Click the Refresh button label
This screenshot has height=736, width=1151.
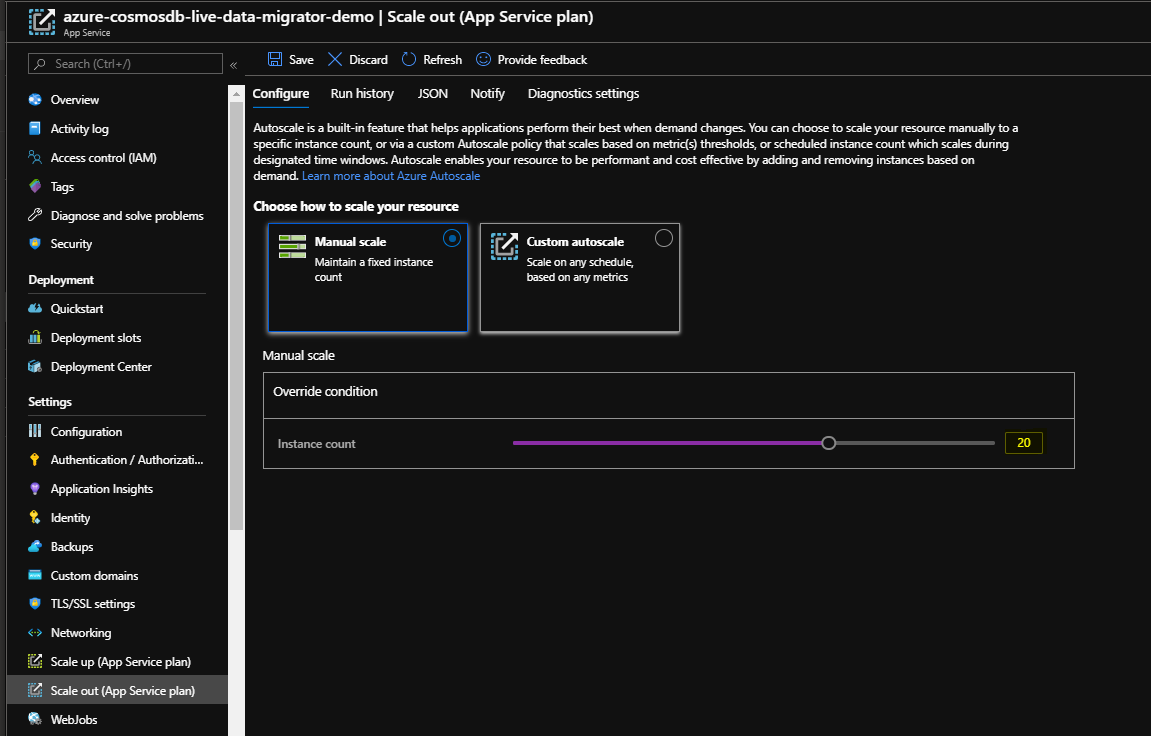pos(443,60)
